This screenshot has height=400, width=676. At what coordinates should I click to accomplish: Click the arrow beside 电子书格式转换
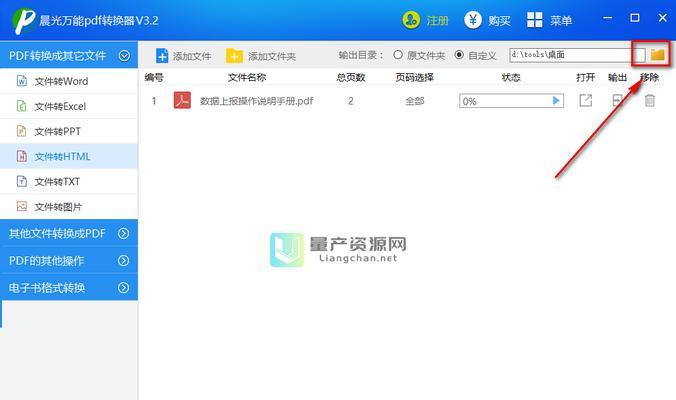click(124, 288)
